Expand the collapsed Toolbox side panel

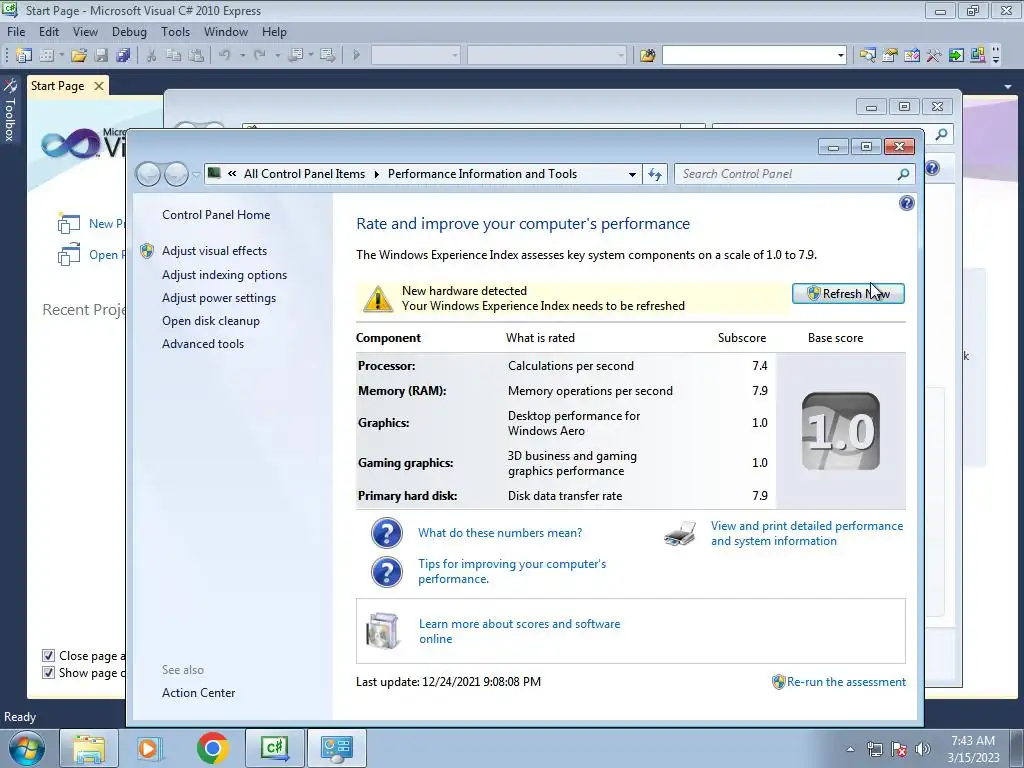pyautogui.click(x=10, y=110)
